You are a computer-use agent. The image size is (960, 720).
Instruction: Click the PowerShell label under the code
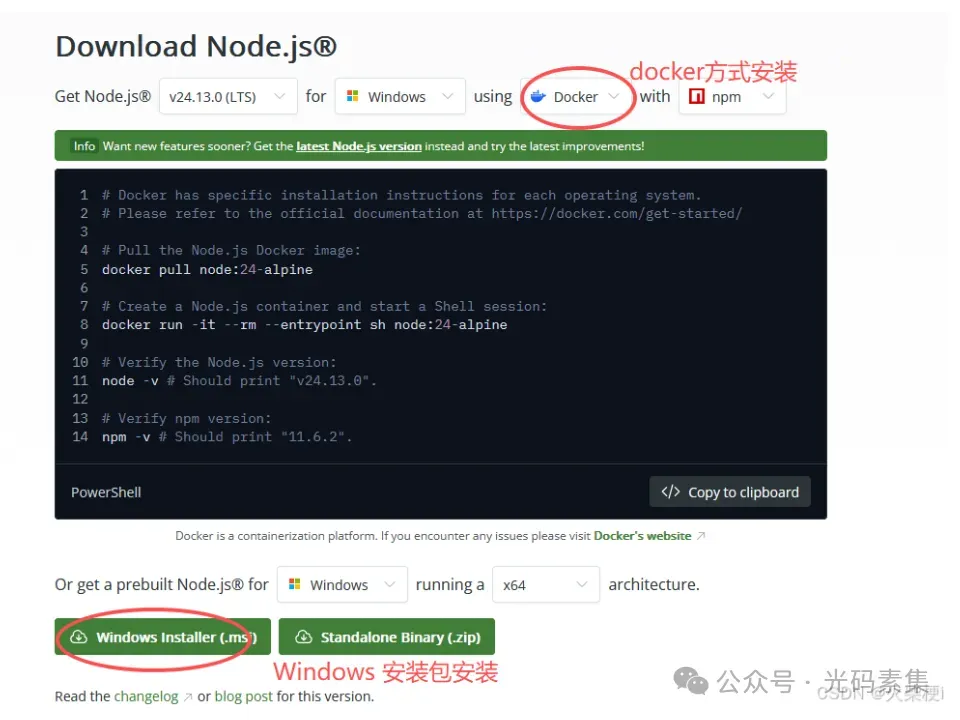coord(106,492)
